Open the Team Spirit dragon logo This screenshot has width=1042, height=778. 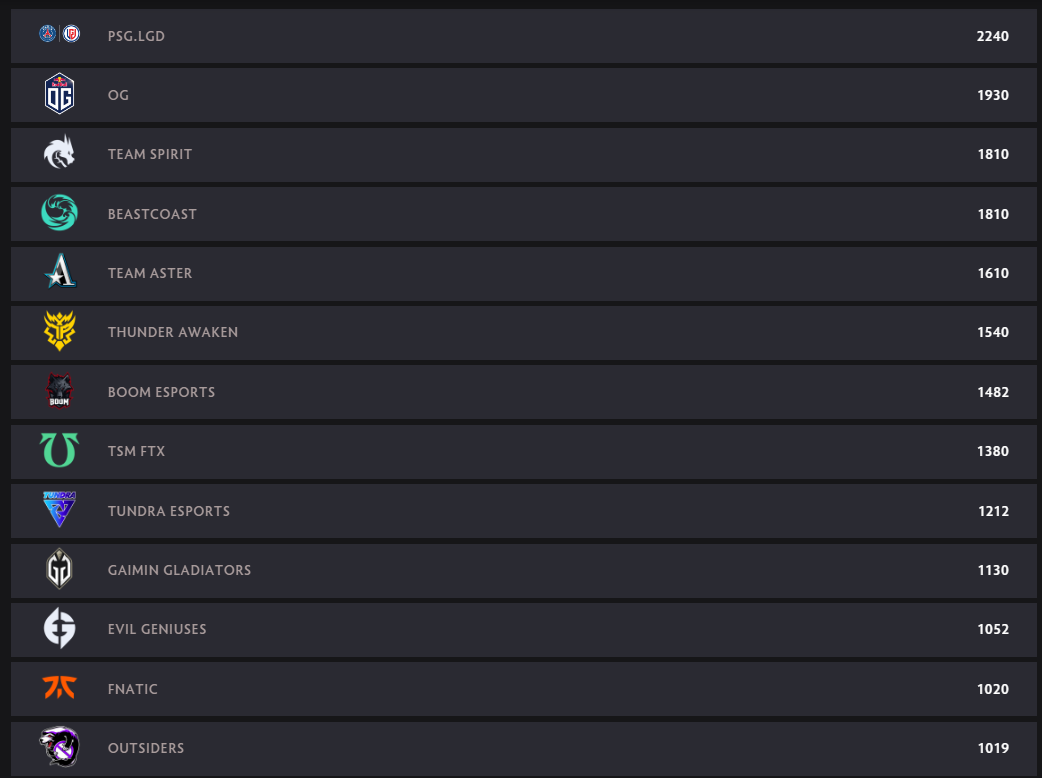point(59,152)
